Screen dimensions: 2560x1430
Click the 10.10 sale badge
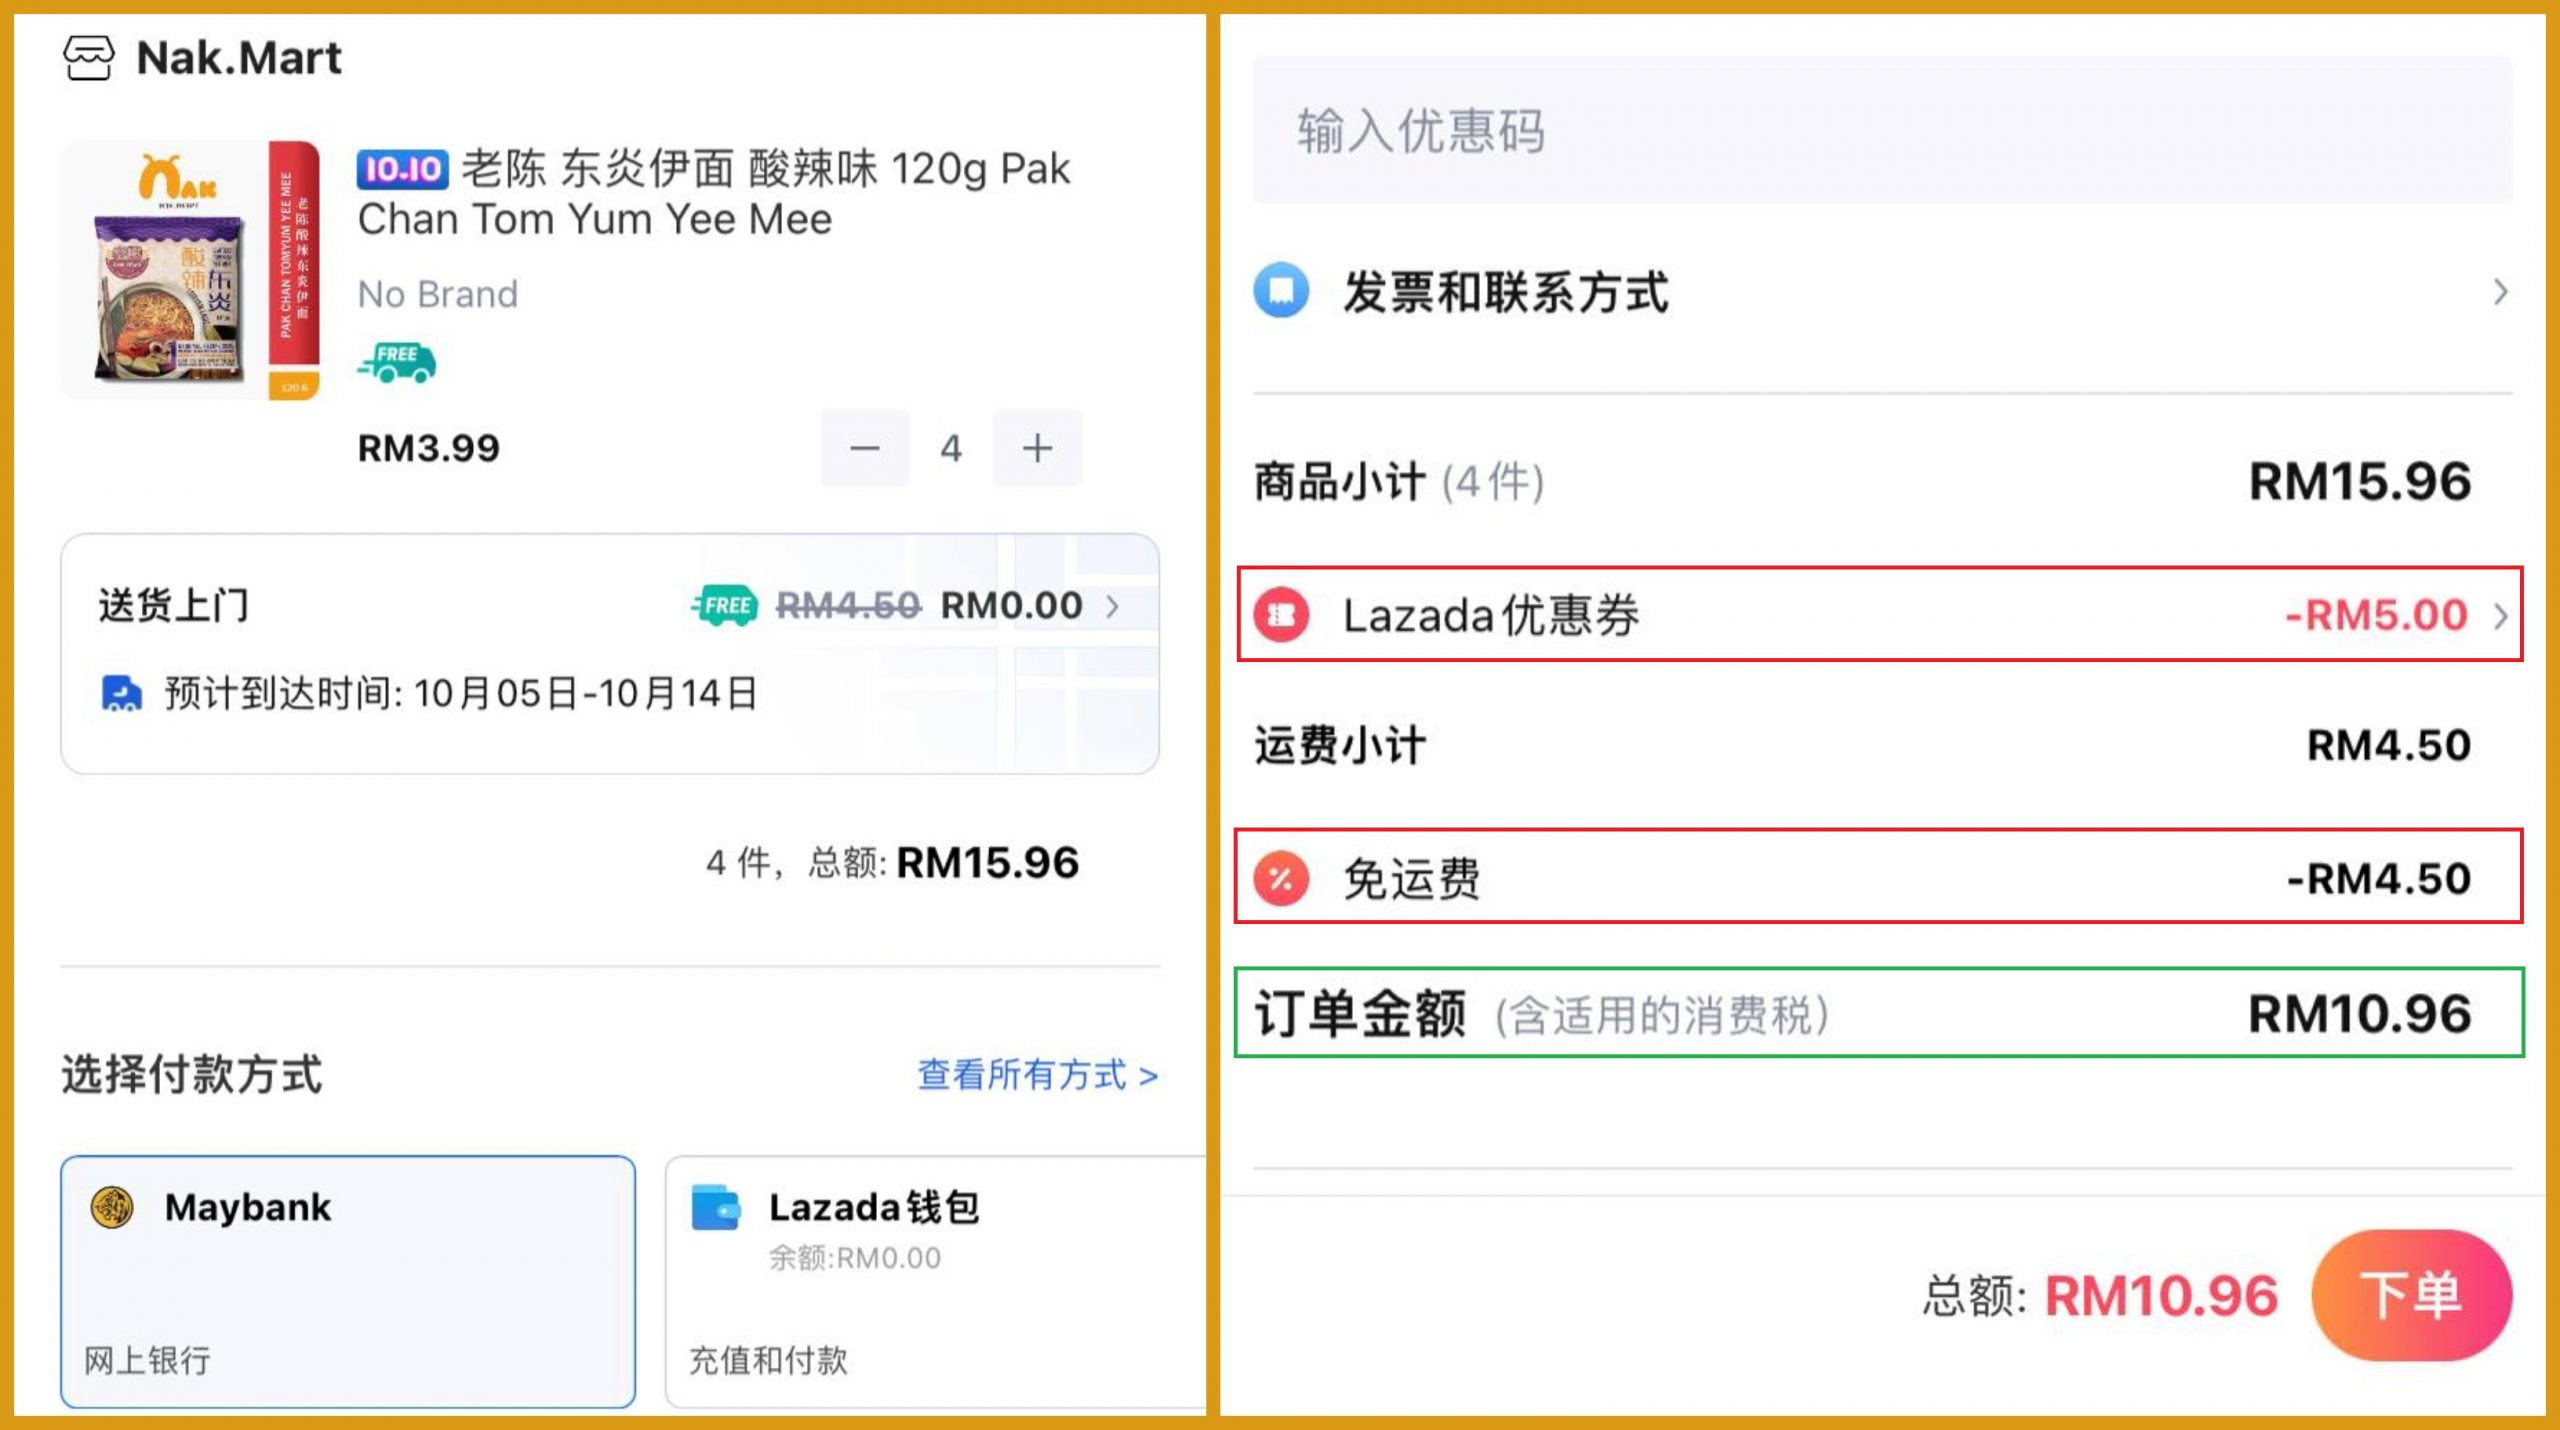[x=402, y=169]
